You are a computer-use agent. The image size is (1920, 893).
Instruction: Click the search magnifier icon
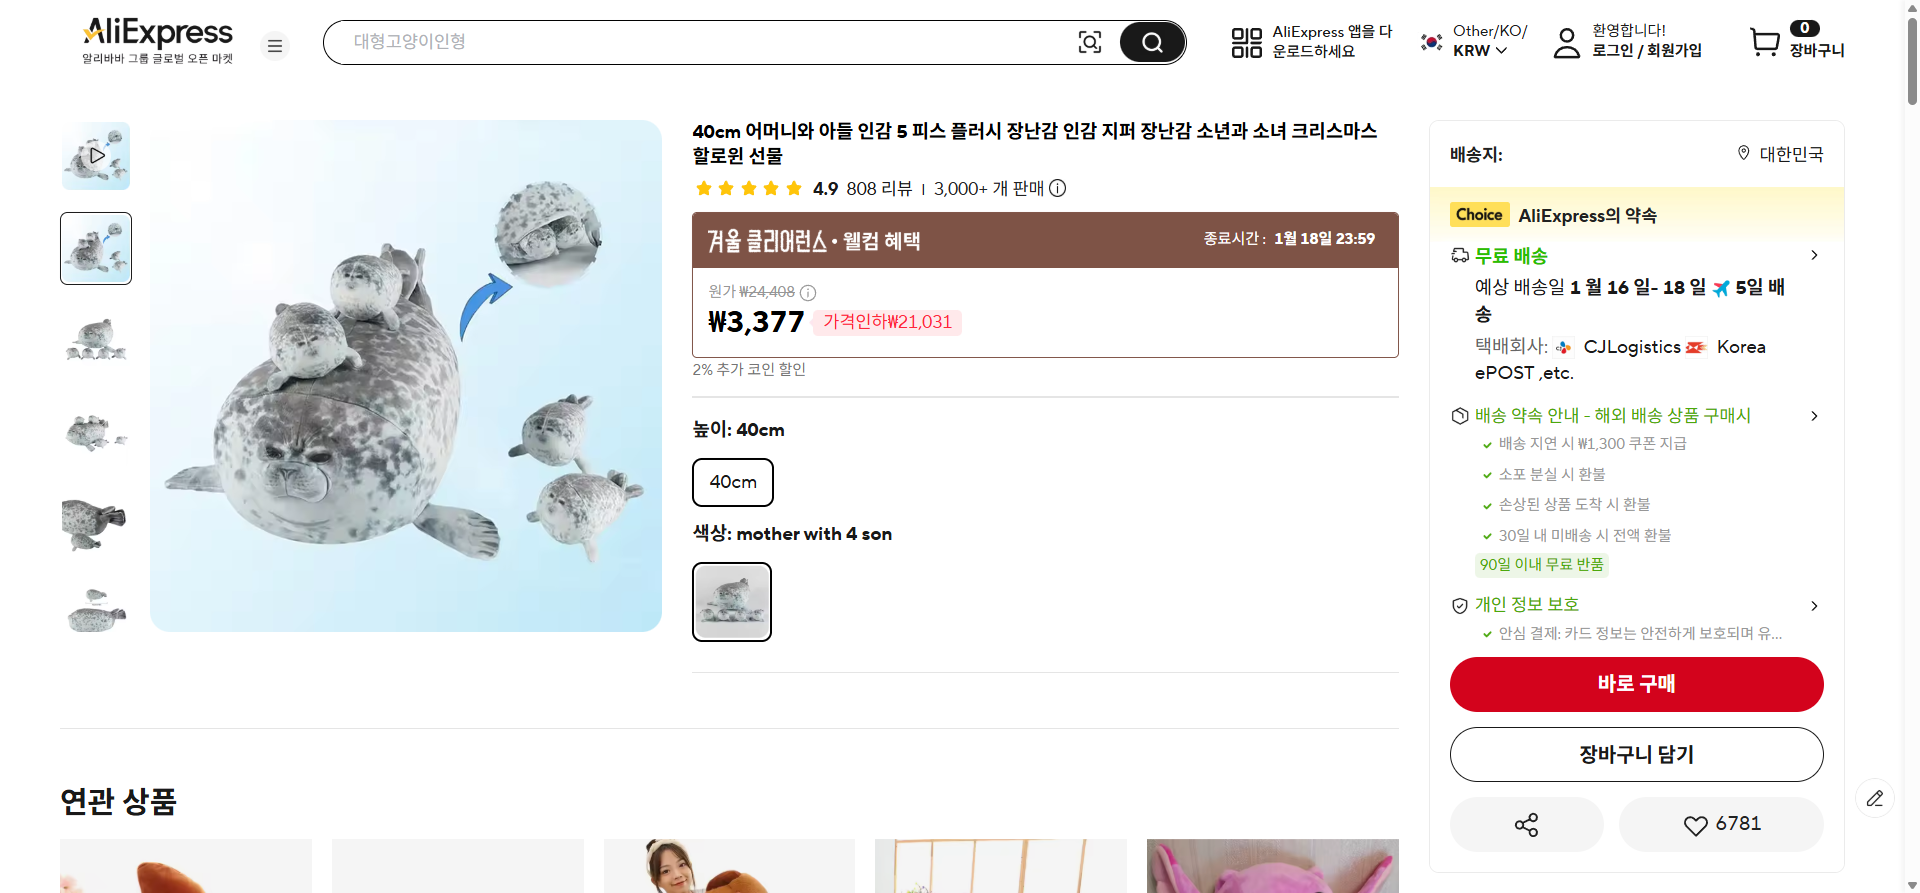pyautogui.click(x=1152, y=42)
